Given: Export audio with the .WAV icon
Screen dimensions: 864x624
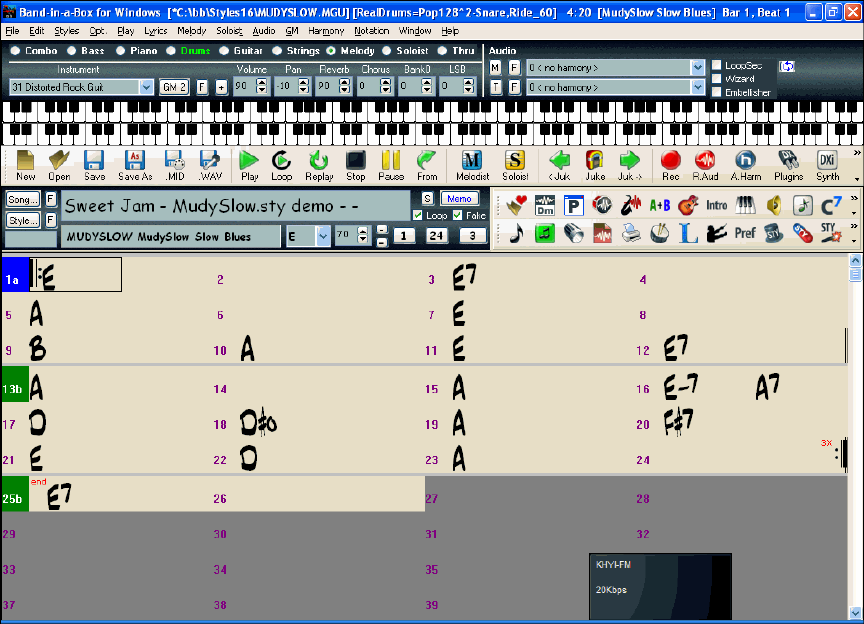Looking at the screenshot, I should tap(210, 165).
